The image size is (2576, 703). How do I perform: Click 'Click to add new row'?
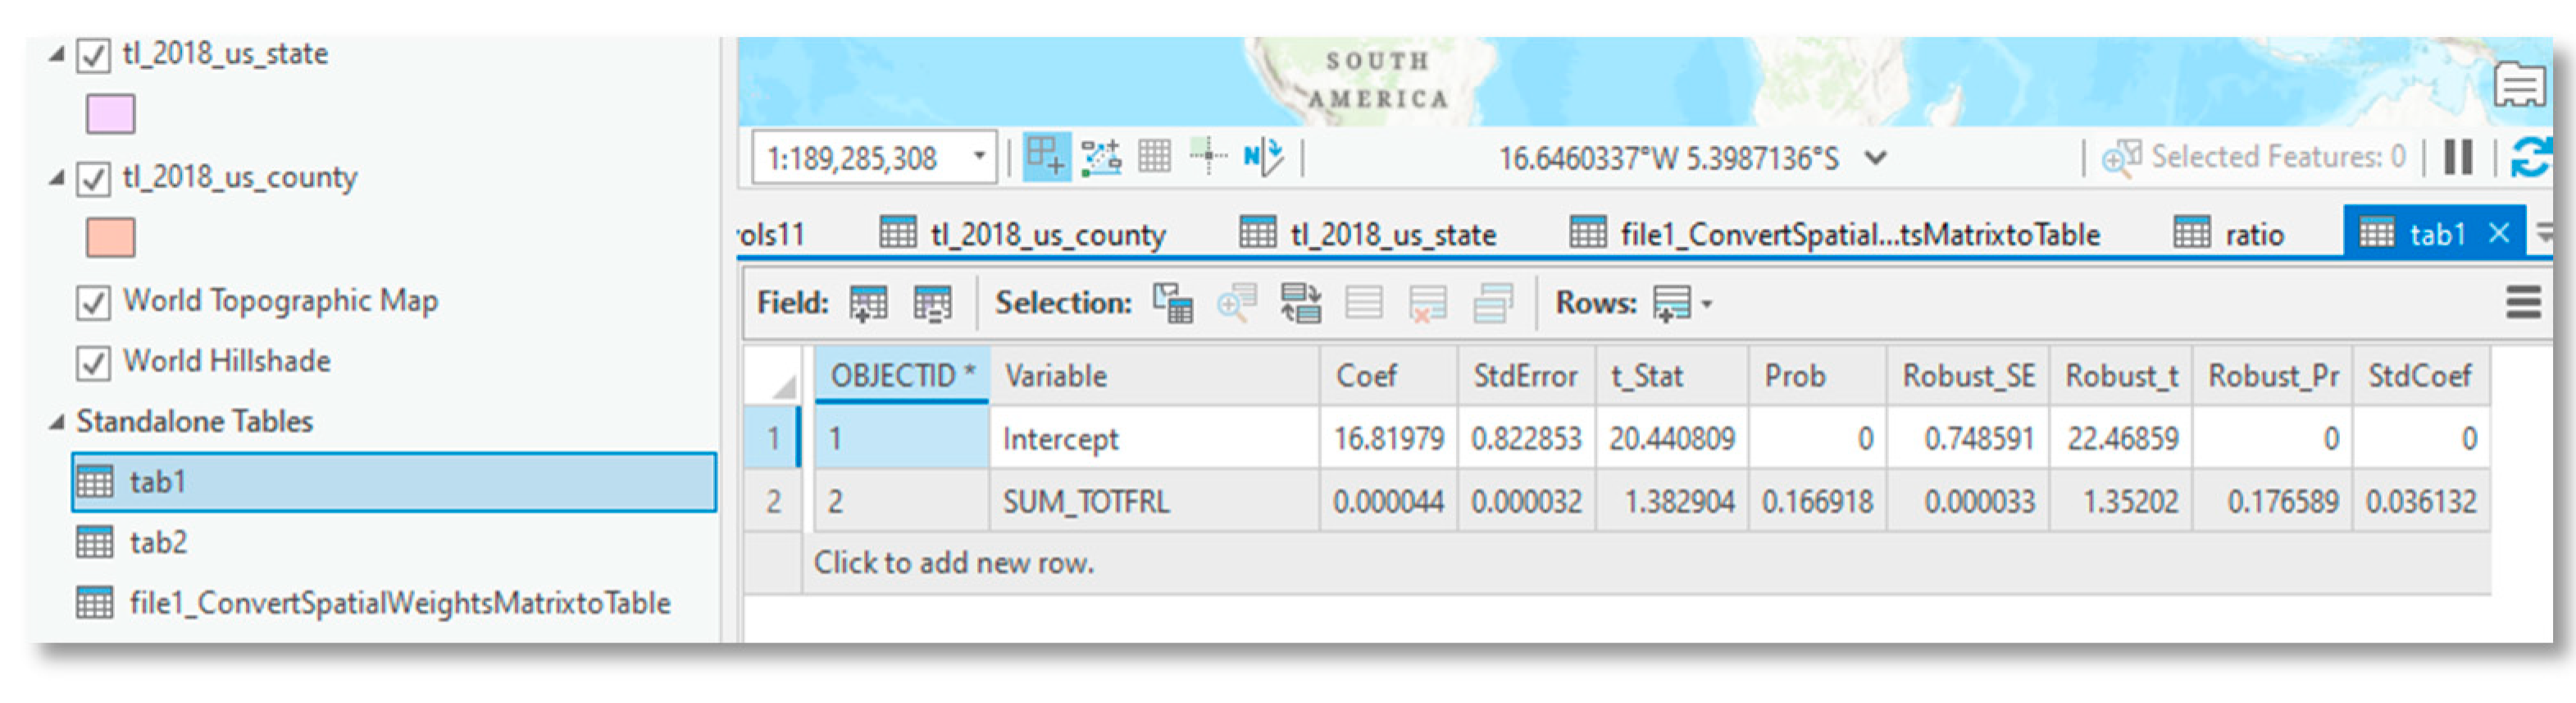point(953,563)
